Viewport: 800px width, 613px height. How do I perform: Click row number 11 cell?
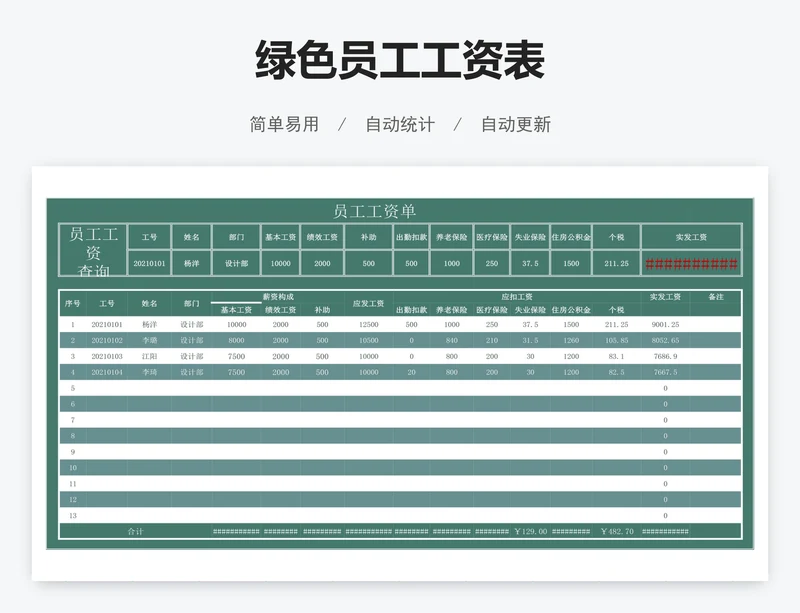point(72,483)
